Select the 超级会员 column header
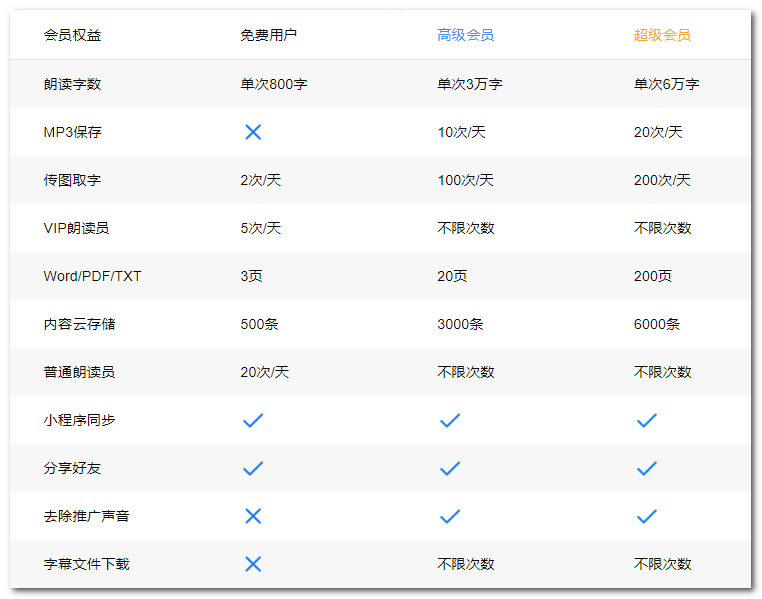 point(662,35)
